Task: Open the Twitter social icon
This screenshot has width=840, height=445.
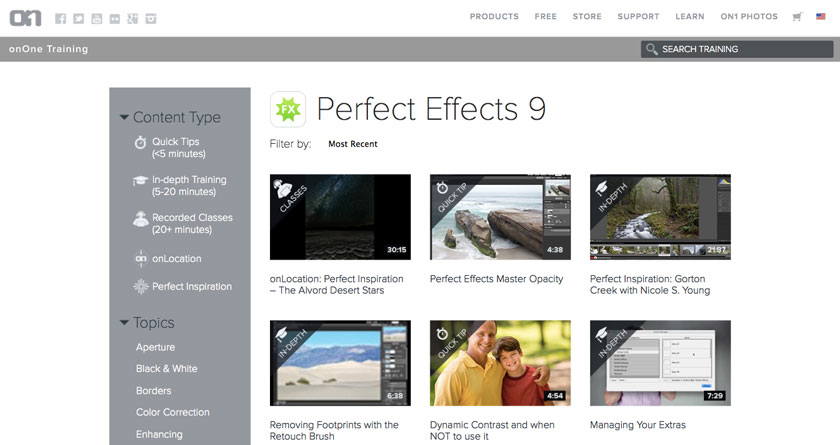Action: pos(79,19)
